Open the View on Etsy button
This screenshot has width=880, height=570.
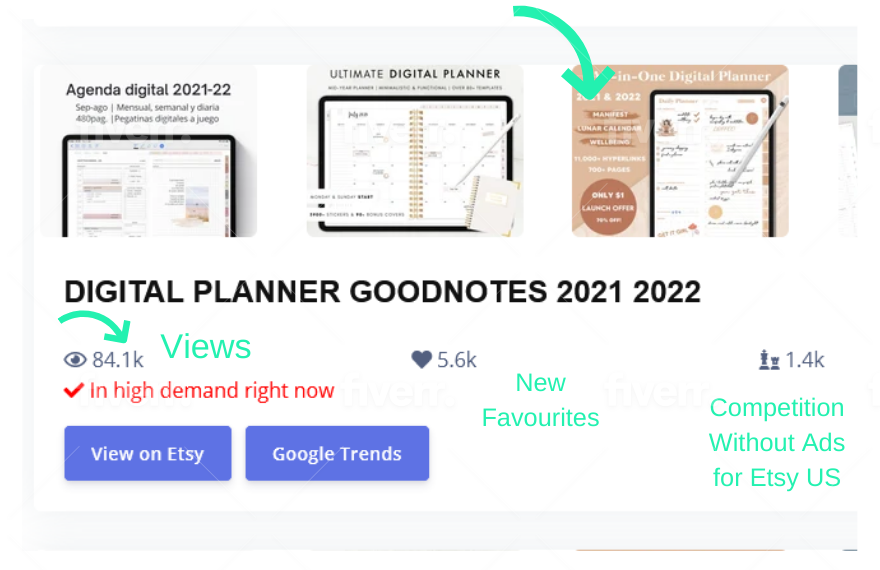coord(148,453)
